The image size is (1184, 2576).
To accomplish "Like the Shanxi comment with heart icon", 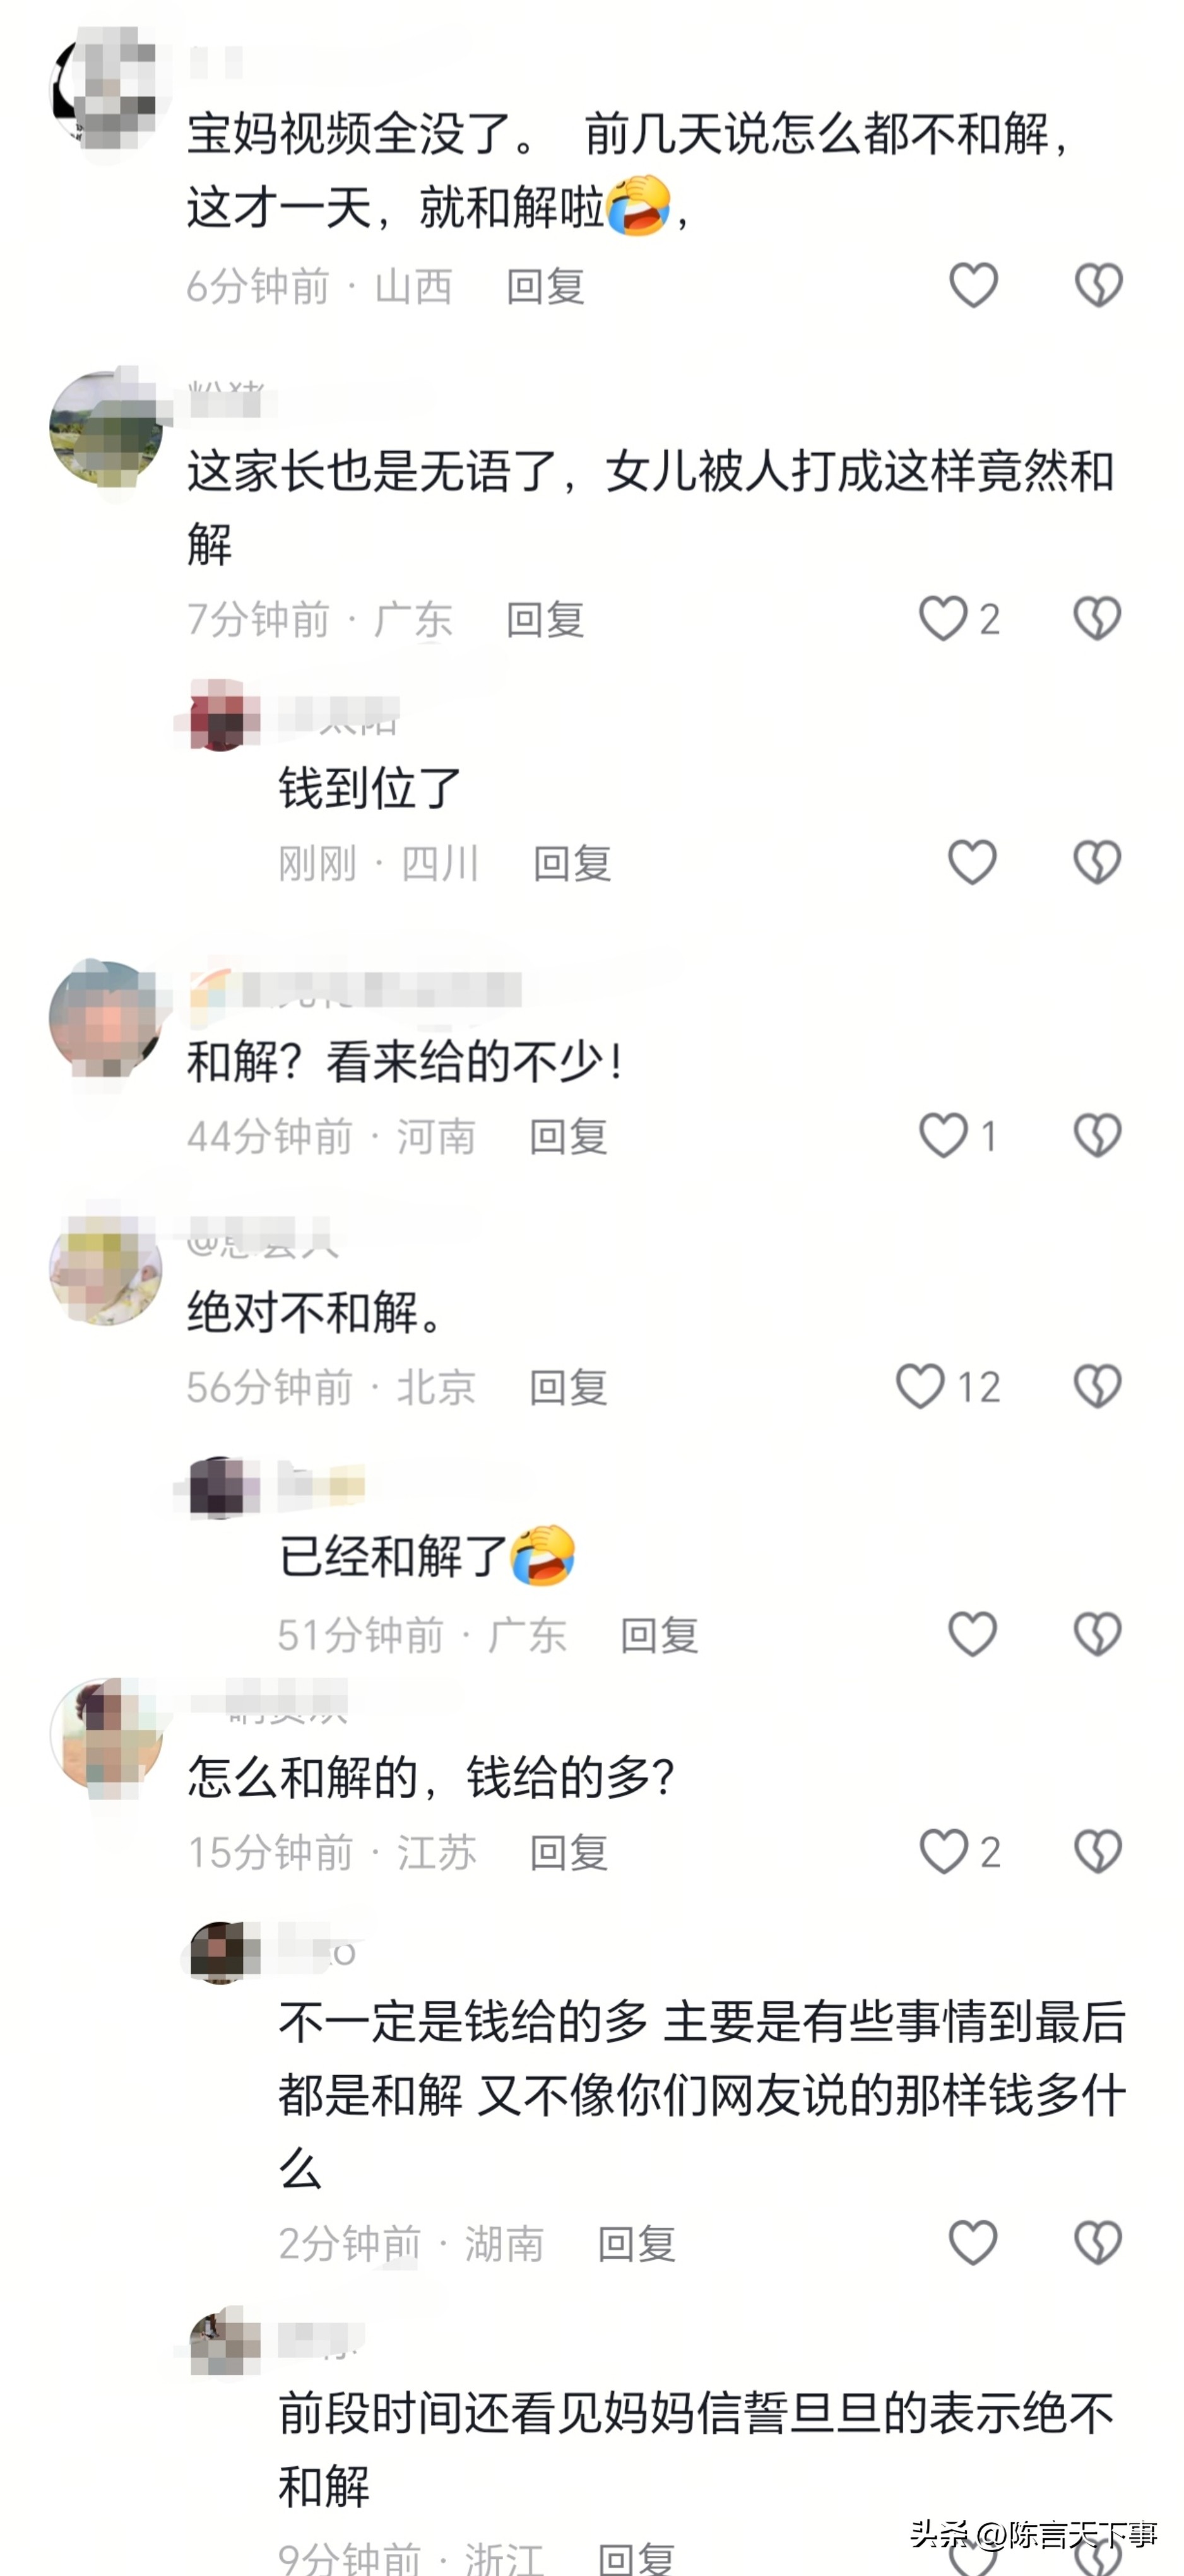I will point(973,286).
